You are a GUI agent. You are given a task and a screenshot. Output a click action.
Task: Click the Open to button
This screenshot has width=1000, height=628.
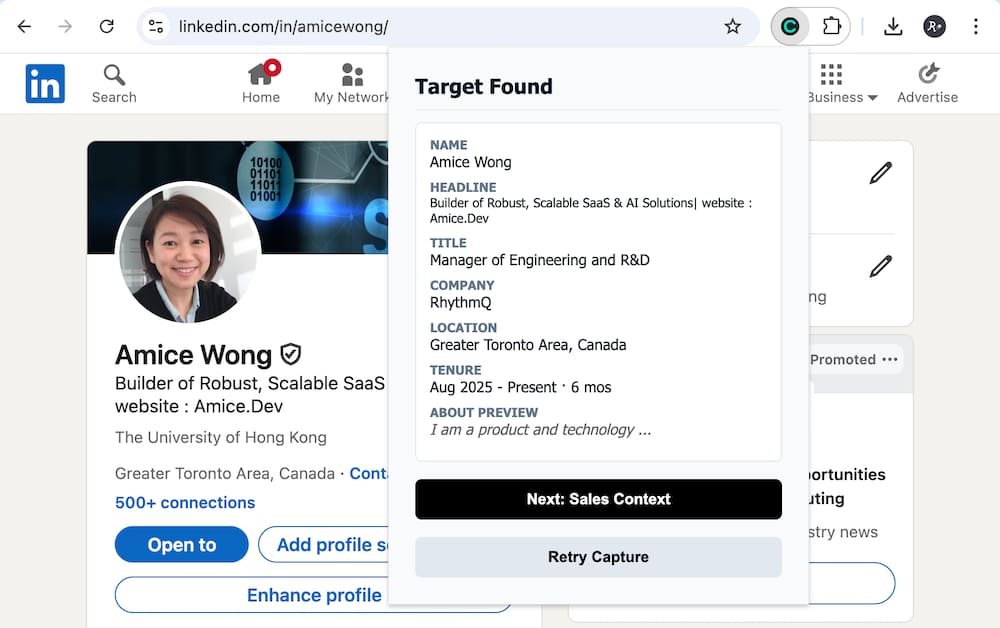[x=181, y=545]
